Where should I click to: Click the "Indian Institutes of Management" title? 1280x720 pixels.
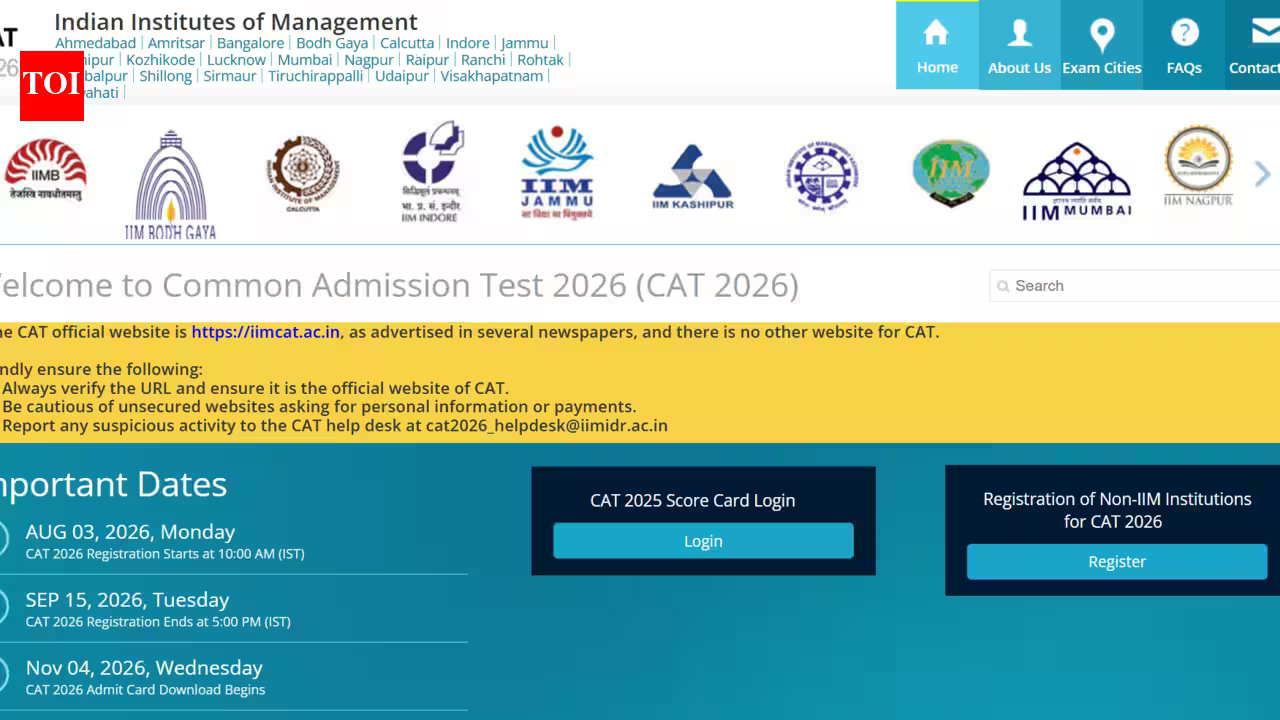(236, 21)
